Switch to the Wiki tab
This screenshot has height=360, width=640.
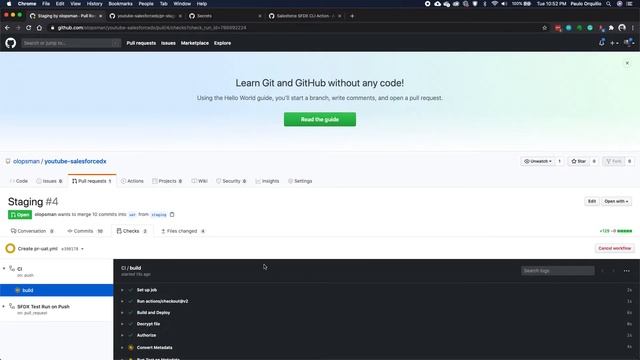pos(200,181)
